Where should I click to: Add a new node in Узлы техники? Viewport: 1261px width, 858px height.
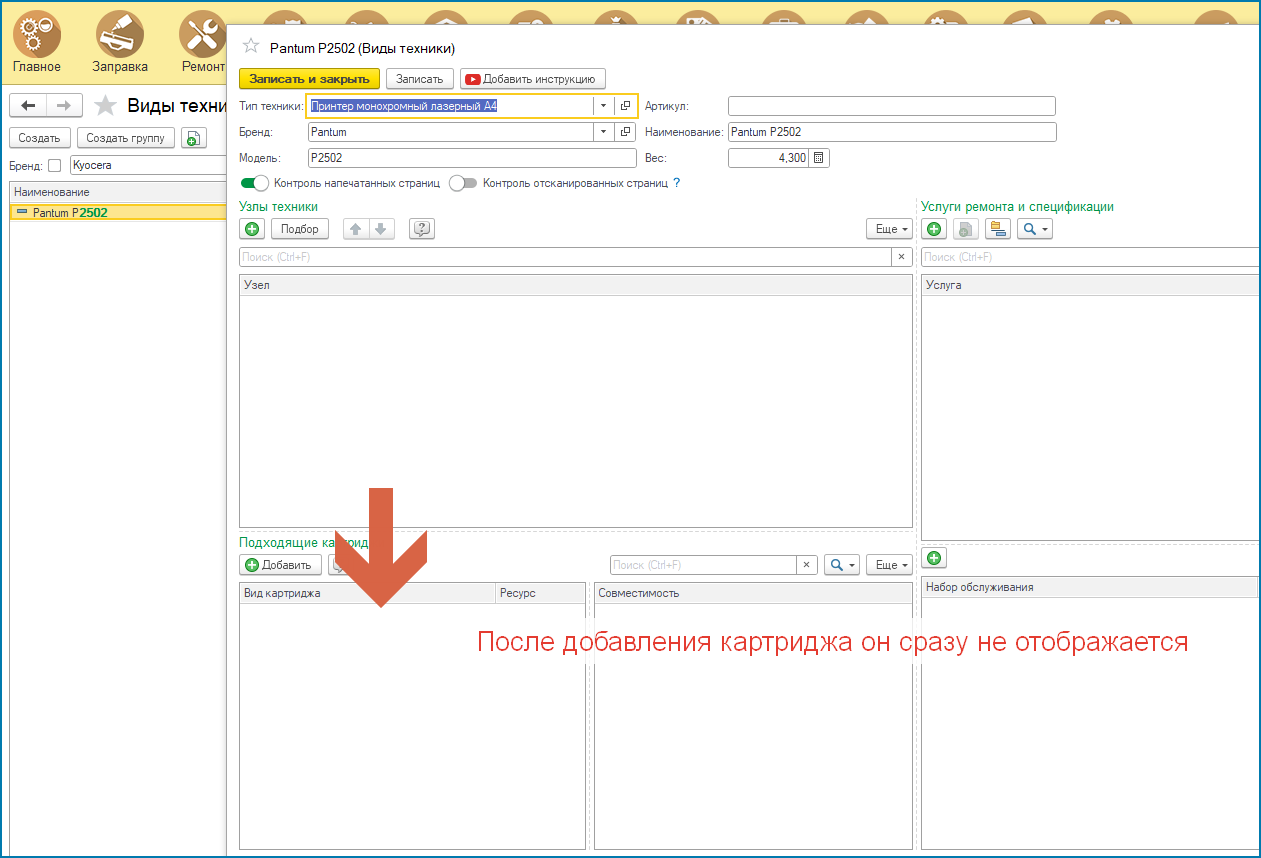[253, 229]
